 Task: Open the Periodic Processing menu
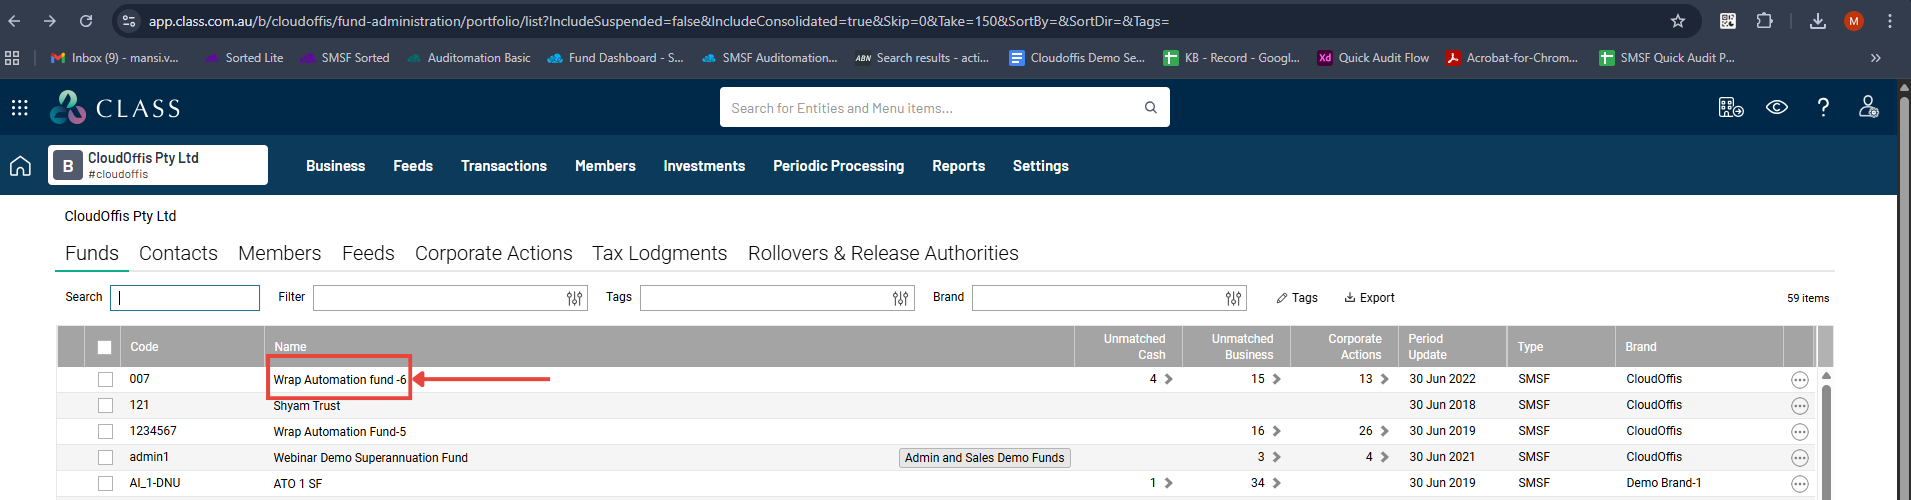[838, 166]
